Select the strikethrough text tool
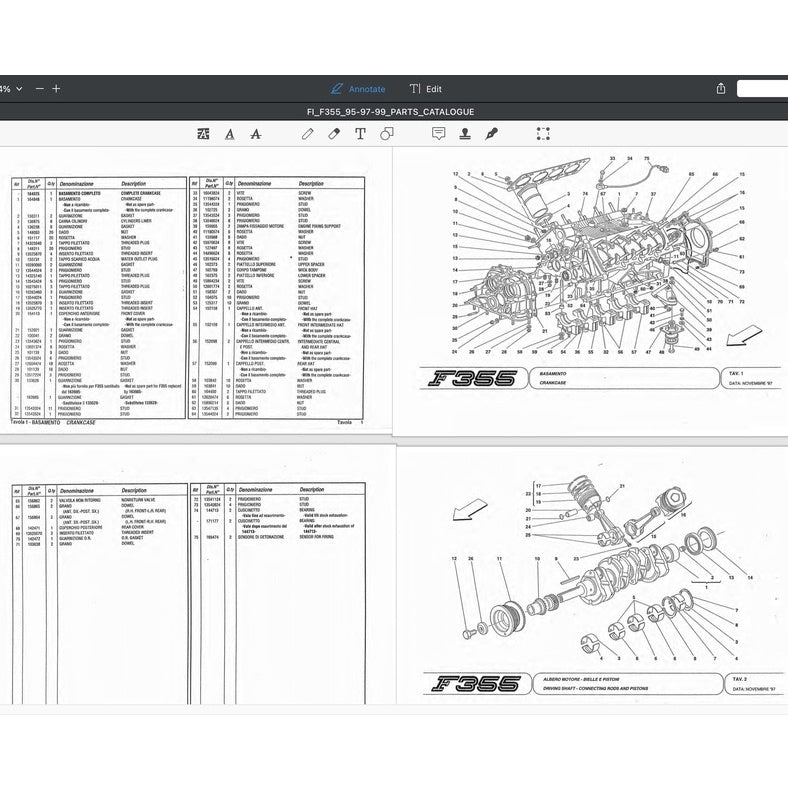The image size is (788, 788). click(x=256, y=133)
